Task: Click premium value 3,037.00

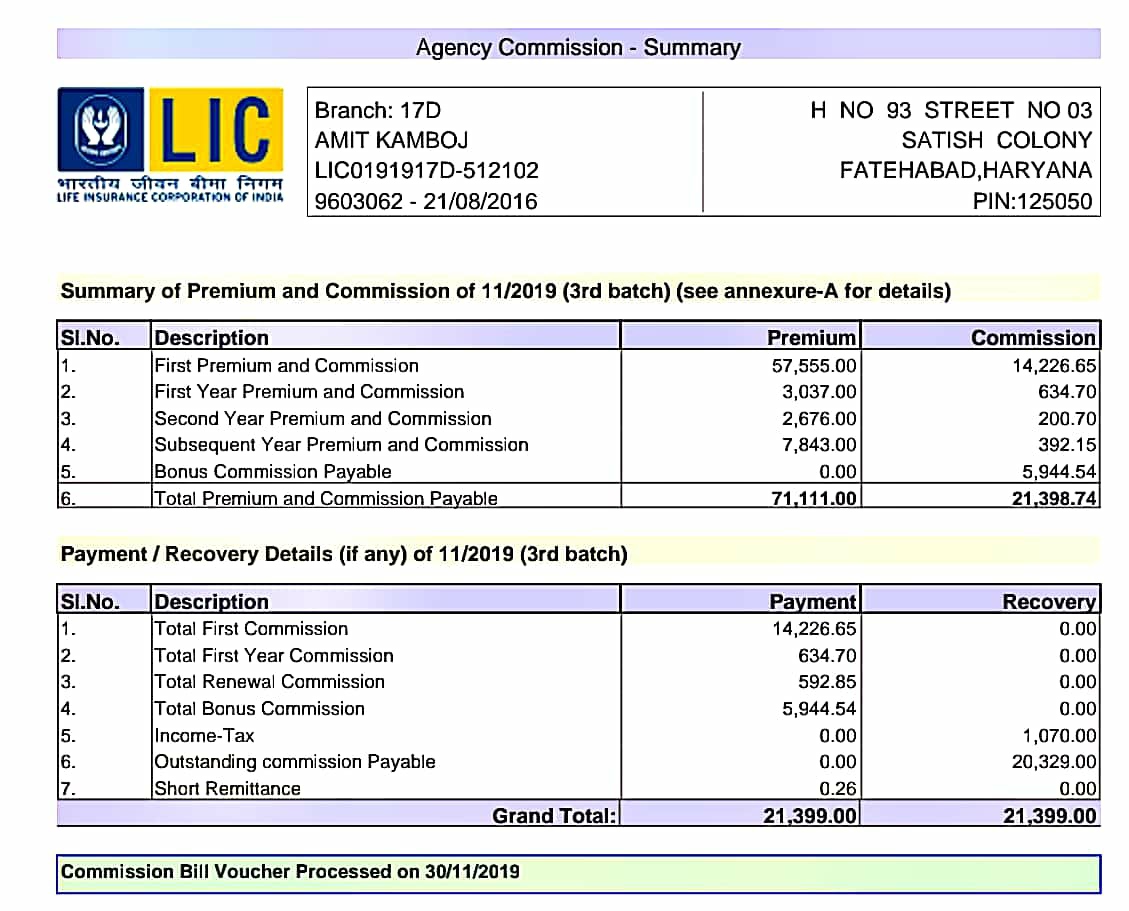Action: [819, 392]
